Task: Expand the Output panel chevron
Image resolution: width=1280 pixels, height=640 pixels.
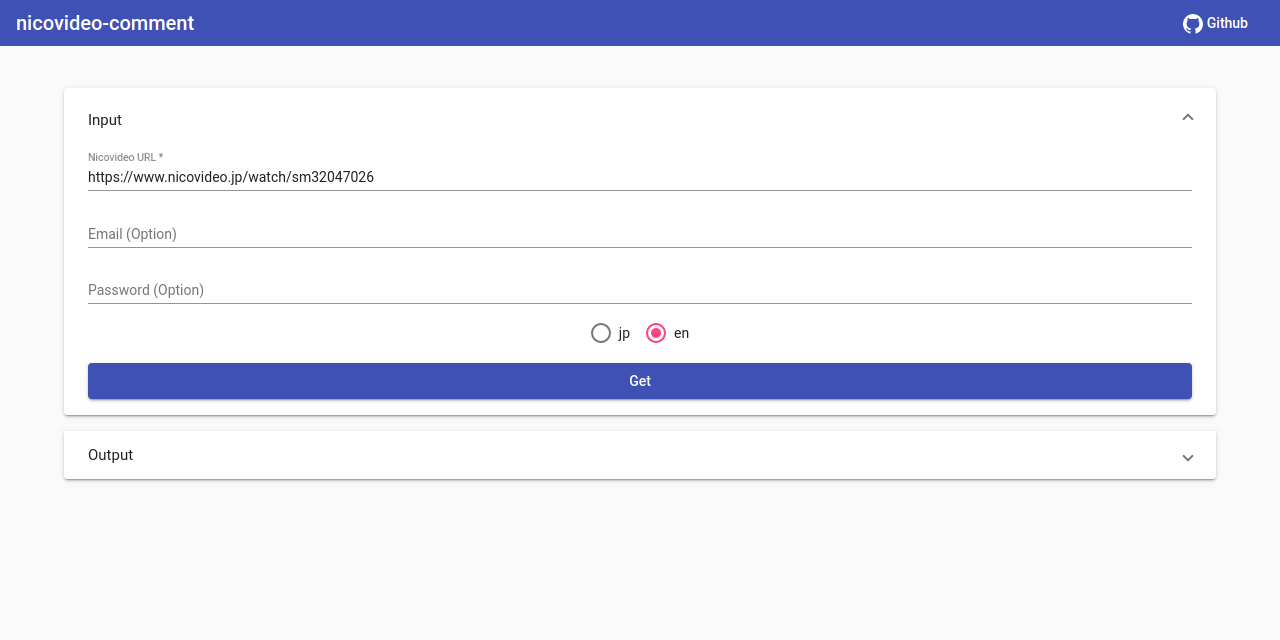Action: (x=1188, y=457)
